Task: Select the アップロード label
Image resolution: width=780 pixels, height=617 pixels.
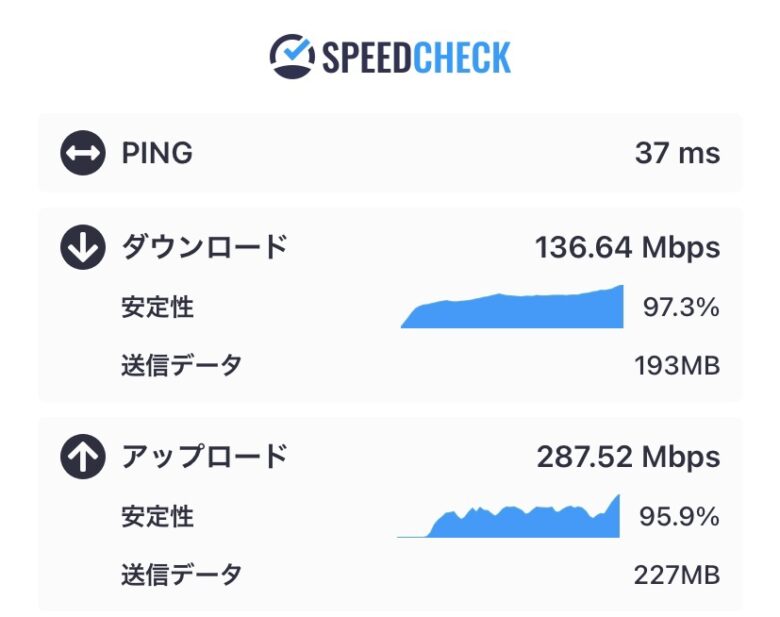Action: pos(205,456)
